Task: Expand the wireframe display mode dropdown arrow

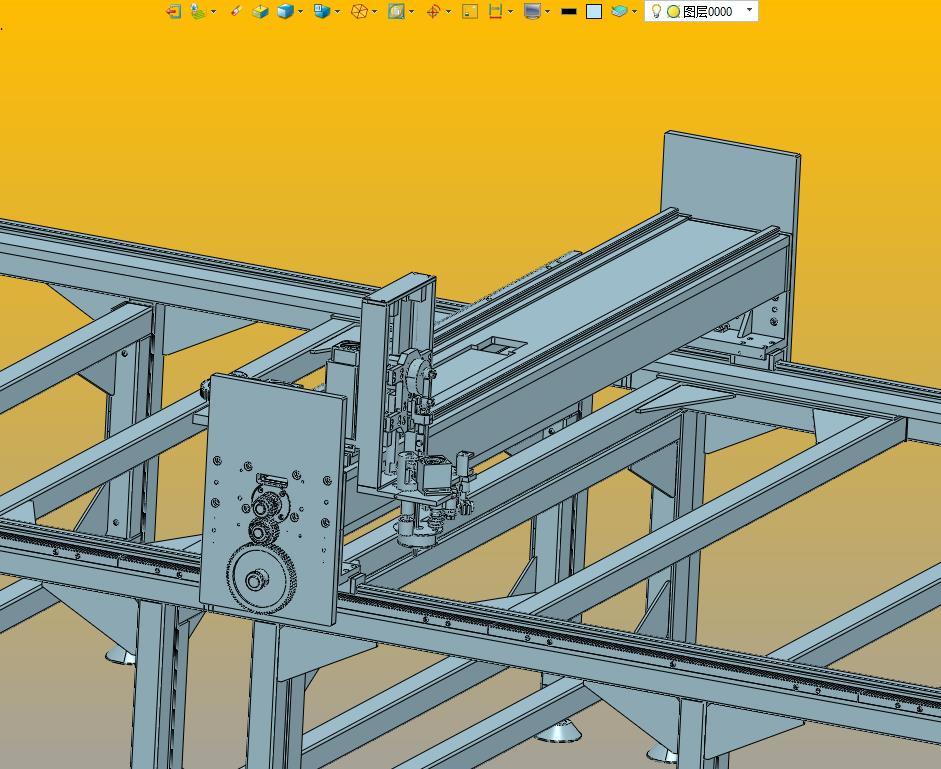Action: tap(374, 11)
